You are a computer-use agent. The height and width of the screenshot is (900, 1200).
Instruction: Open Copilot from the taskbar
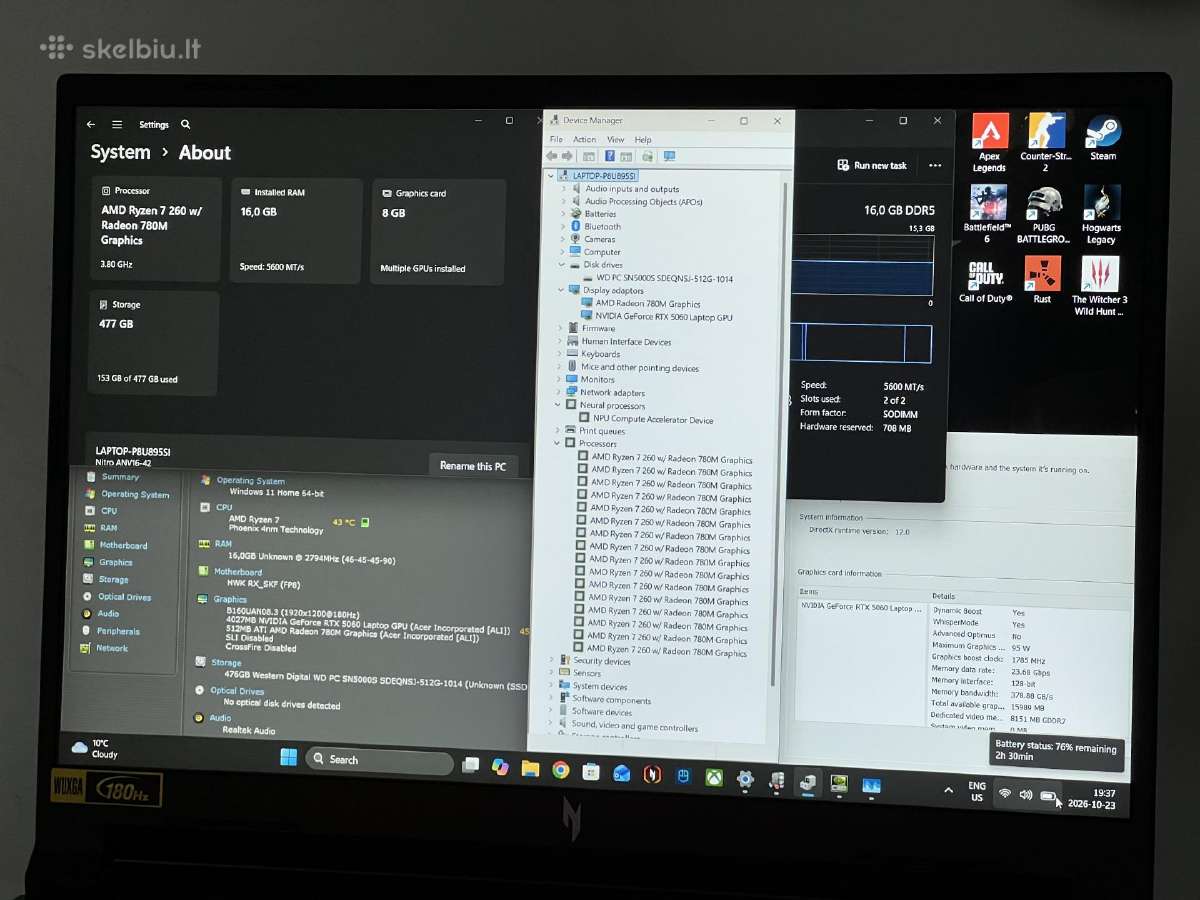(x=500, y=767)
